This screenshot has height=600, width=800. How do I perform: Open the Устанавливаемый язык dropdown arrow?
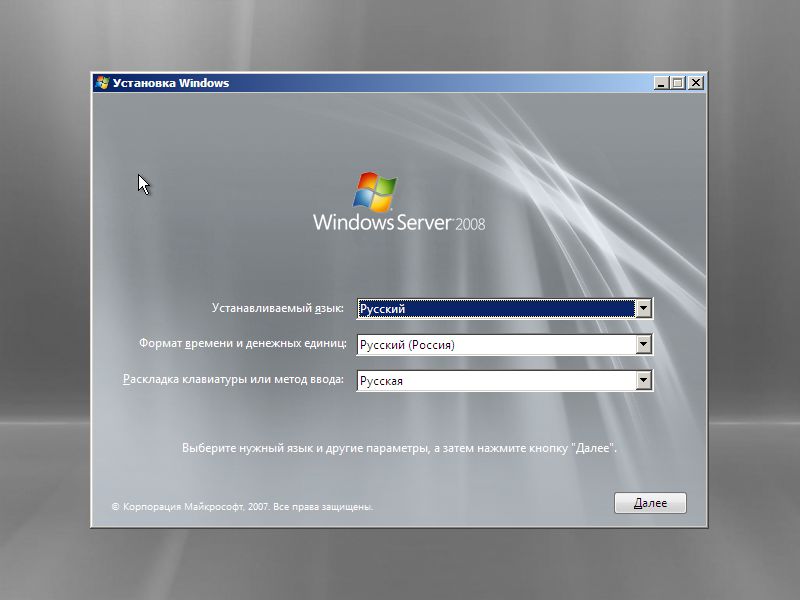click(x=643, y=308)
